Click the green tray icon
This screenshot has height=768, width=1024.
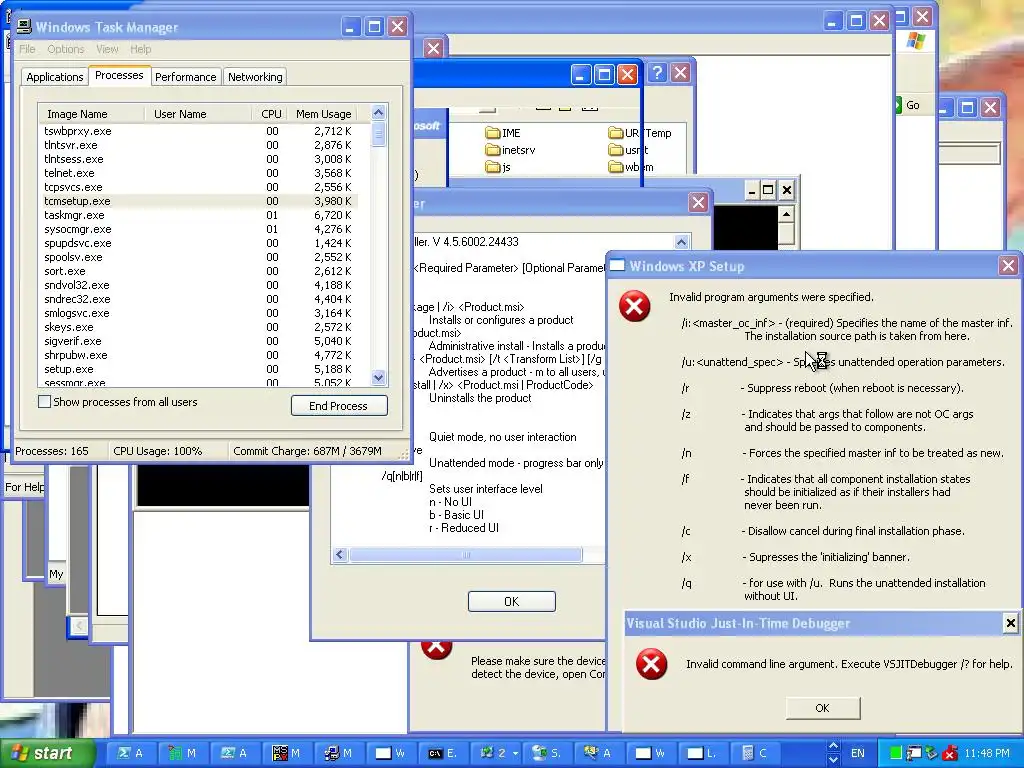896,753
